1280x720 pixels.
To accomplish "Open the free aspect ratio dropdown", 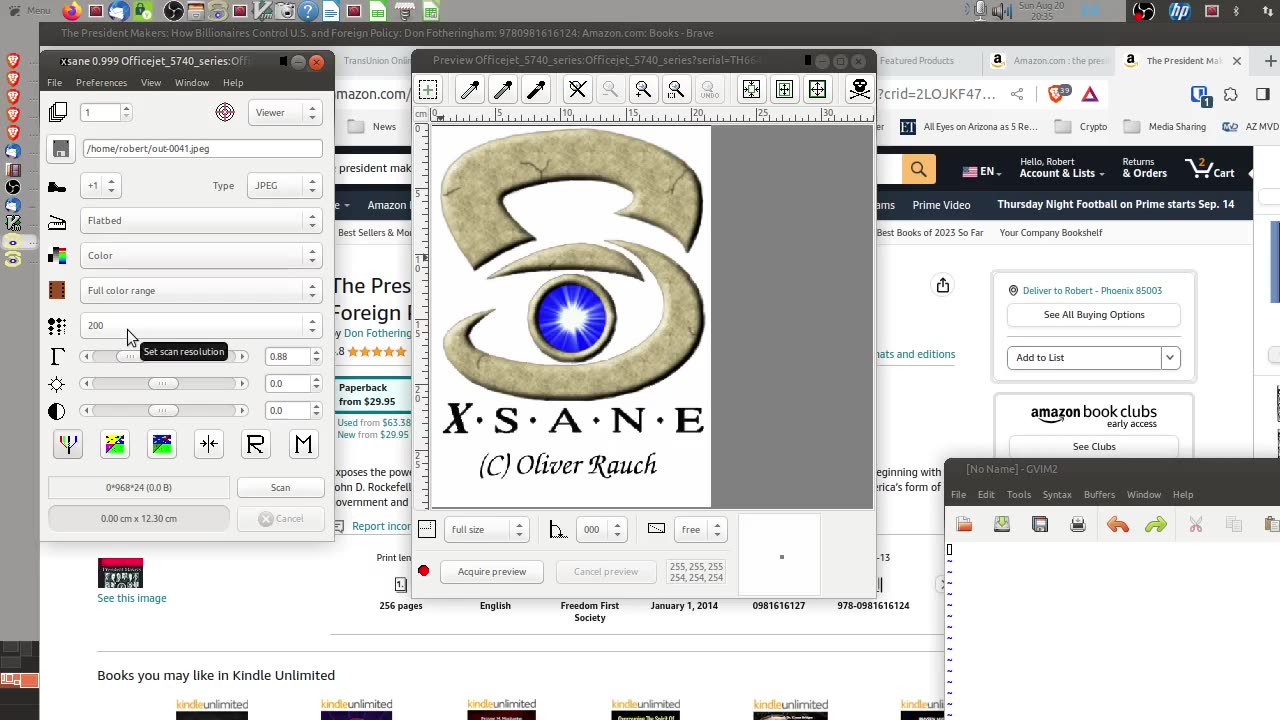I will (x=700, y=529).
